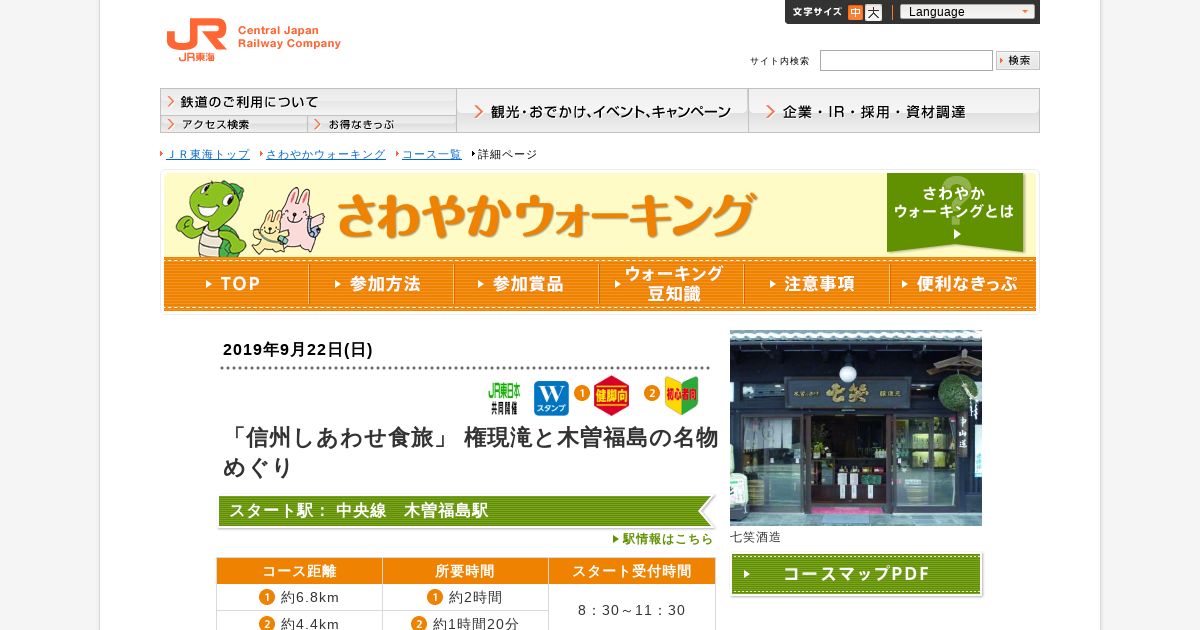Click the 検索 search button
1200x630 pixels.
point(1018,61)
